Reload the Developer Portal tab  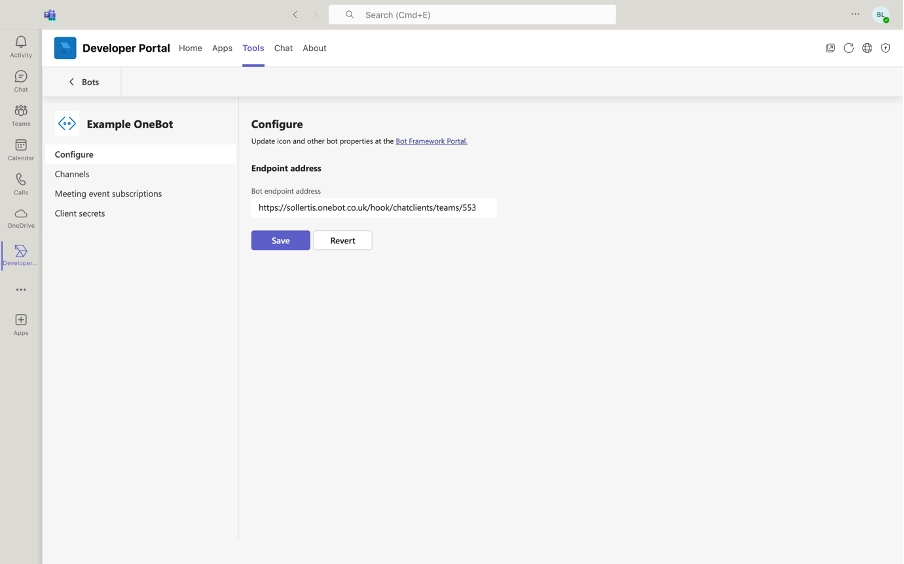click(x=849, y=48)
